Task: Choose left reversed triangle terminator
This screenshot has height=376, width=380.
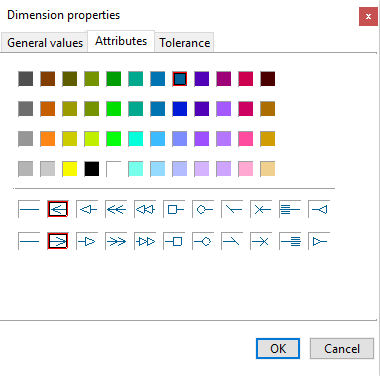Action: [x=319, y=209]
